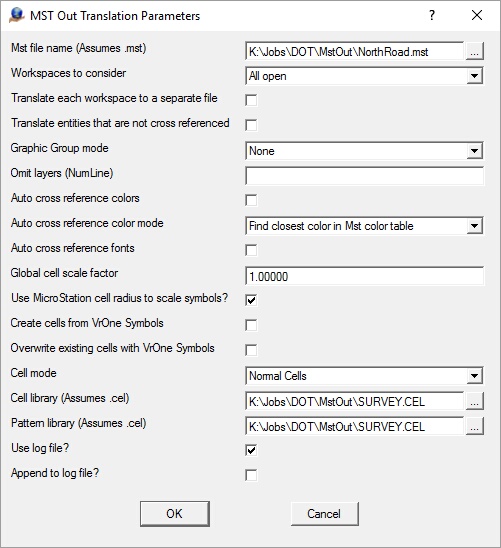The image size is (501, 548).
Task: Enable Auto cross reference fonts
Action: [251, 250]
